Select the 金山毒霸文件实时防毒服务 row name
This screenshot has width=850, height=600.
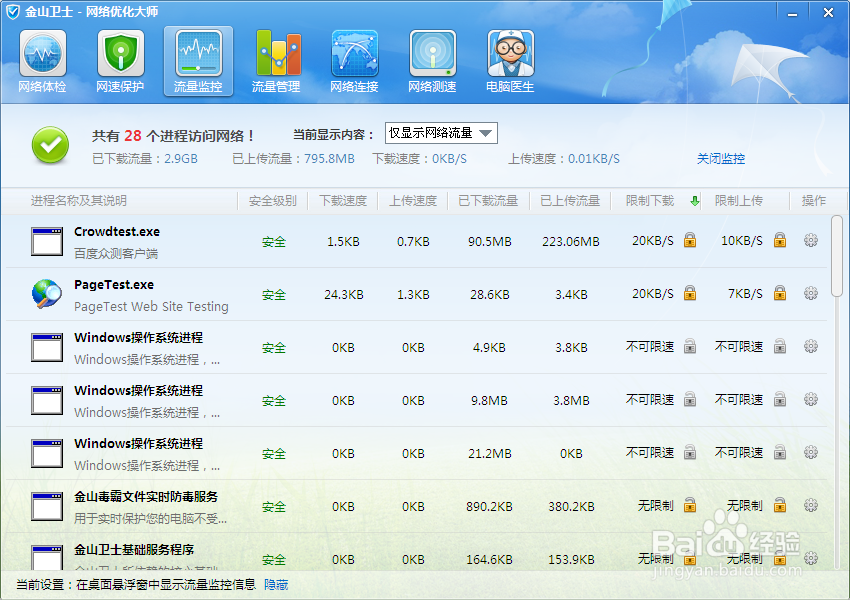(x=146, y=496)
